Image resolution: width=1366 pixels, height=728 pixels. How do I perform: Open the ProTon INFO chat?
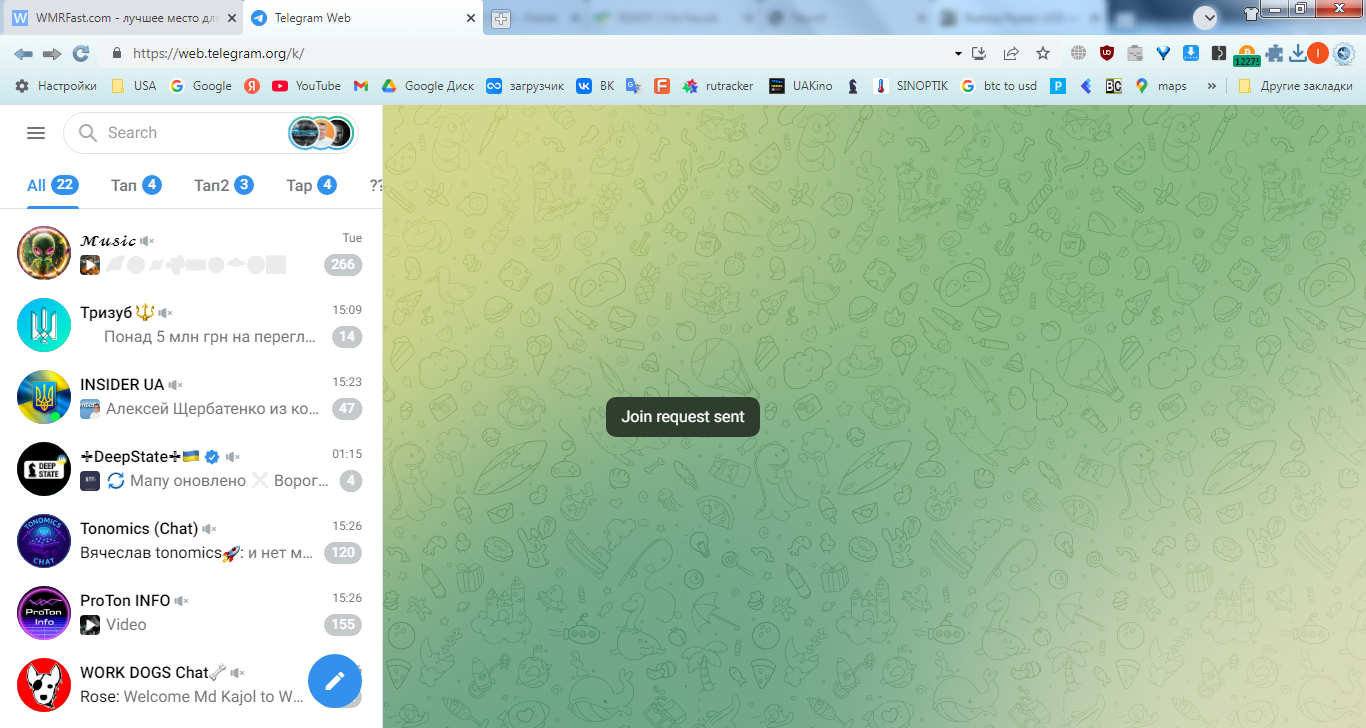(191, 613)
